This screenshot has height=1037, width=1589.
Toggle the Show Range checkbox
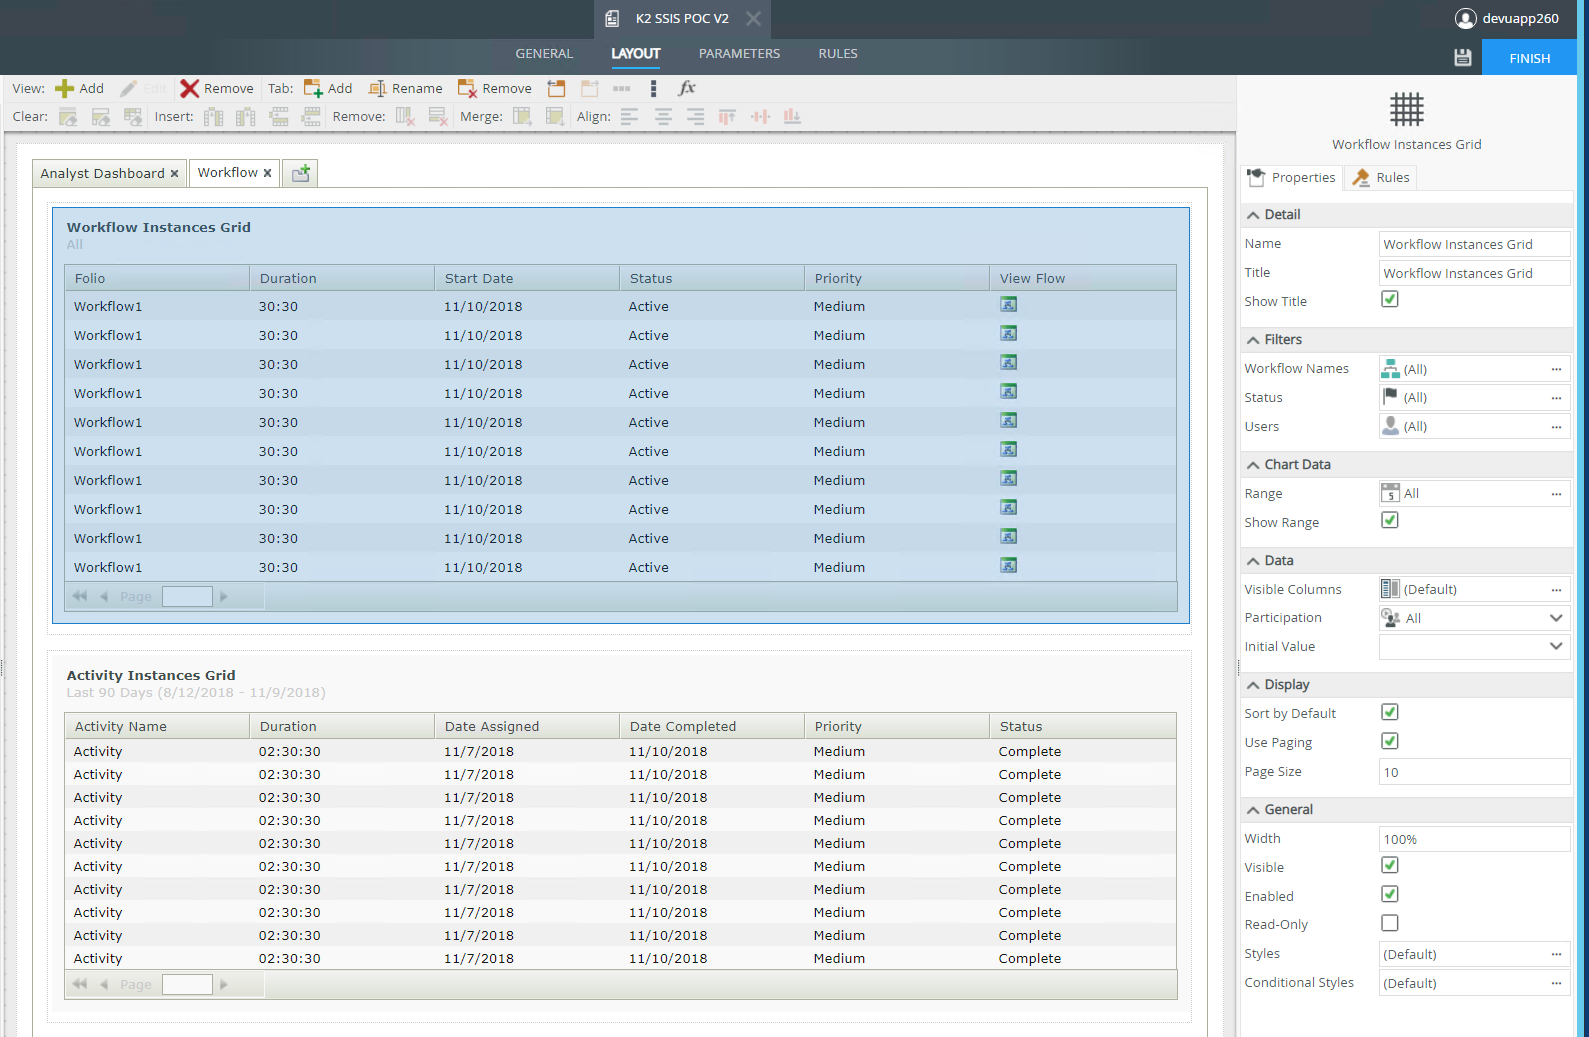tap(1390, 521)
